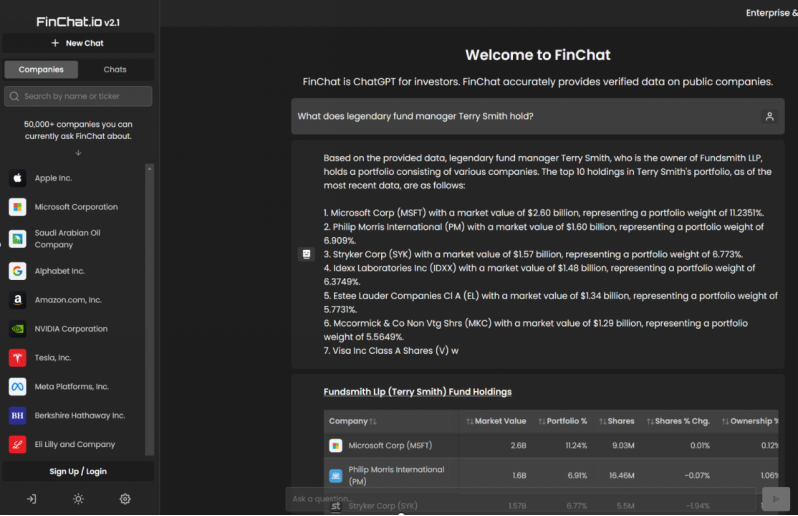Click the Tesla logo icon
The height and width of the screenshot is (516, 798).
pos(17,358)
